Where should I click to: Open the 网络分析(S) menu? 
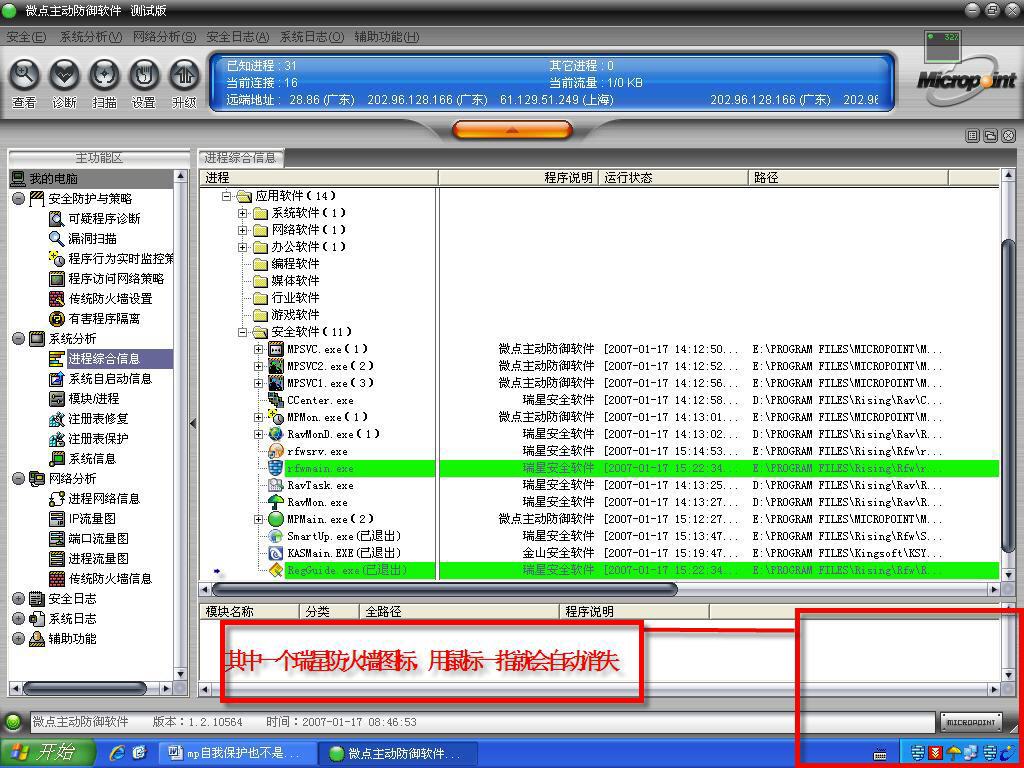point(165,37)
